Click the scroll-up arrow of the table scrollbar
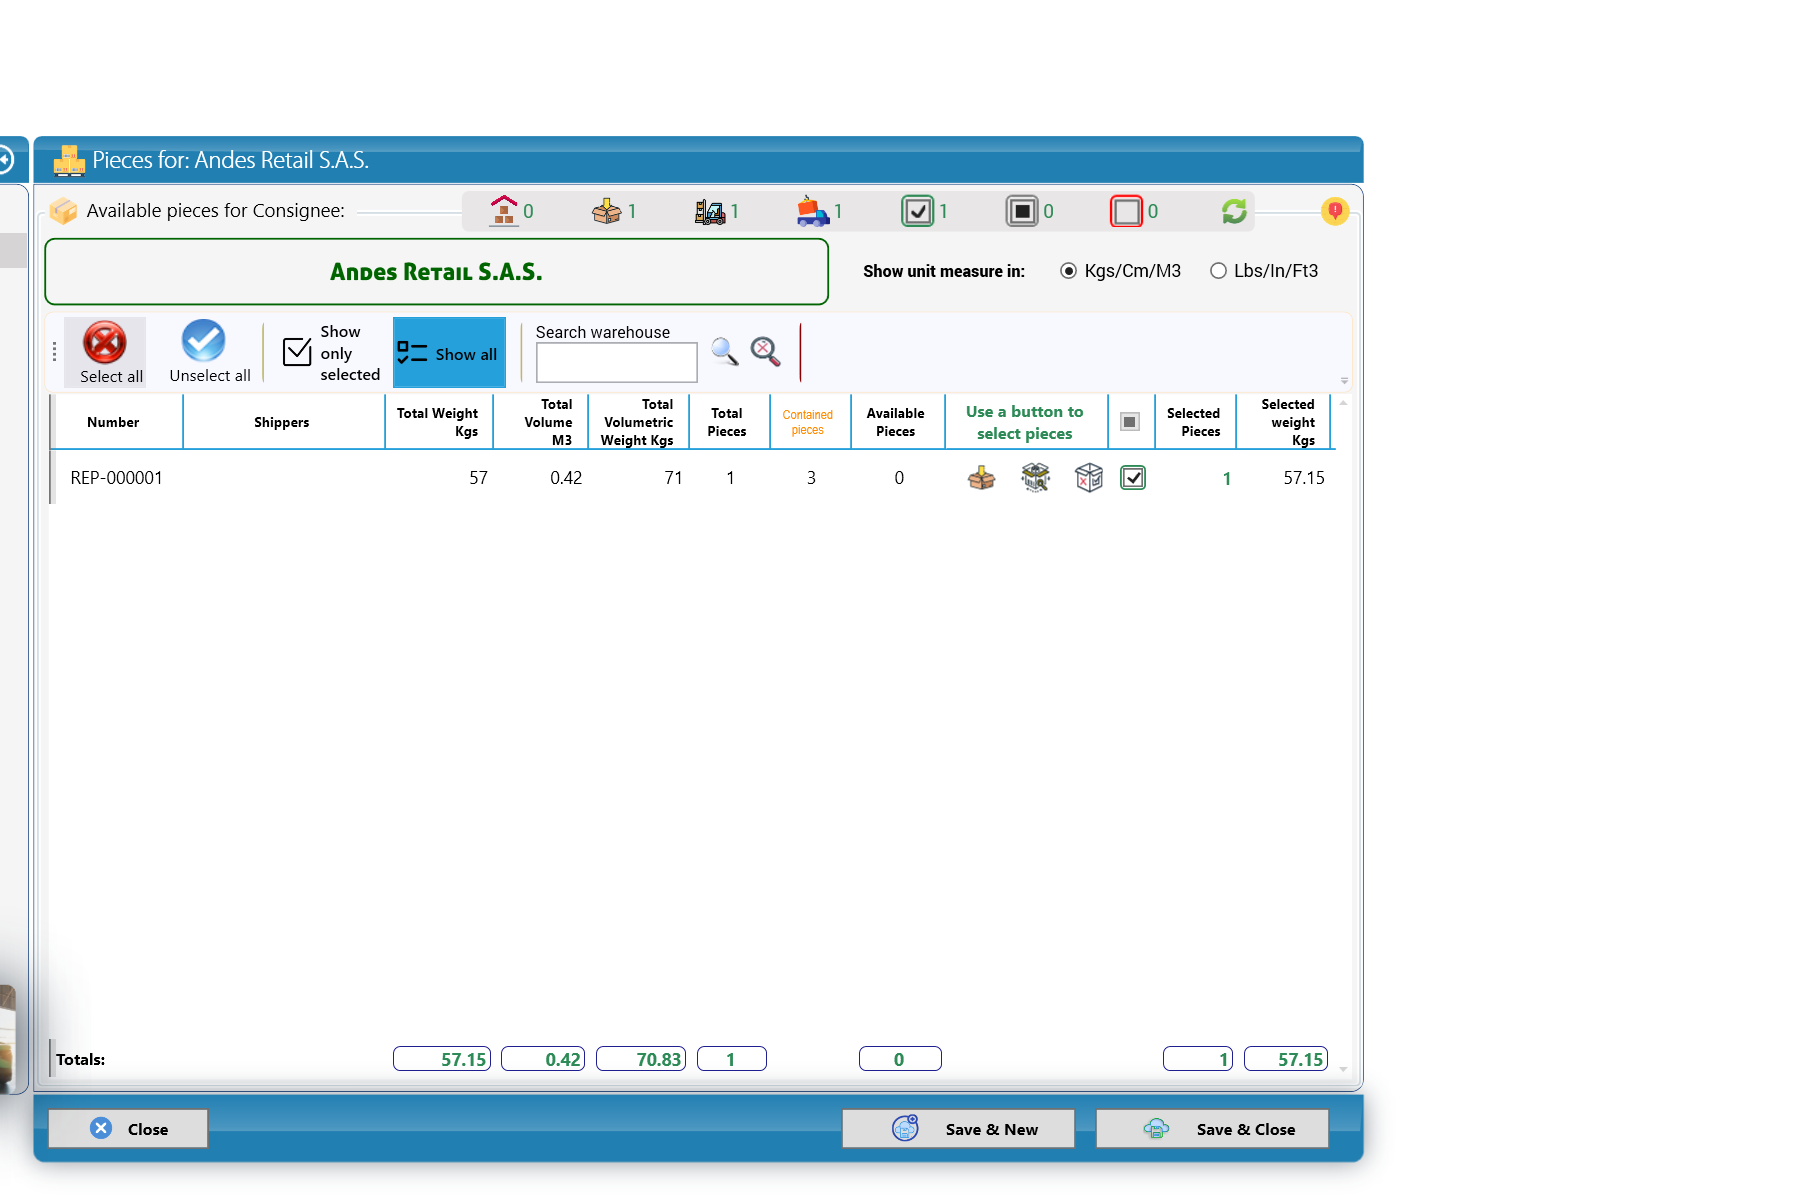The image size is (1800, 1200). coord(1343,403)
